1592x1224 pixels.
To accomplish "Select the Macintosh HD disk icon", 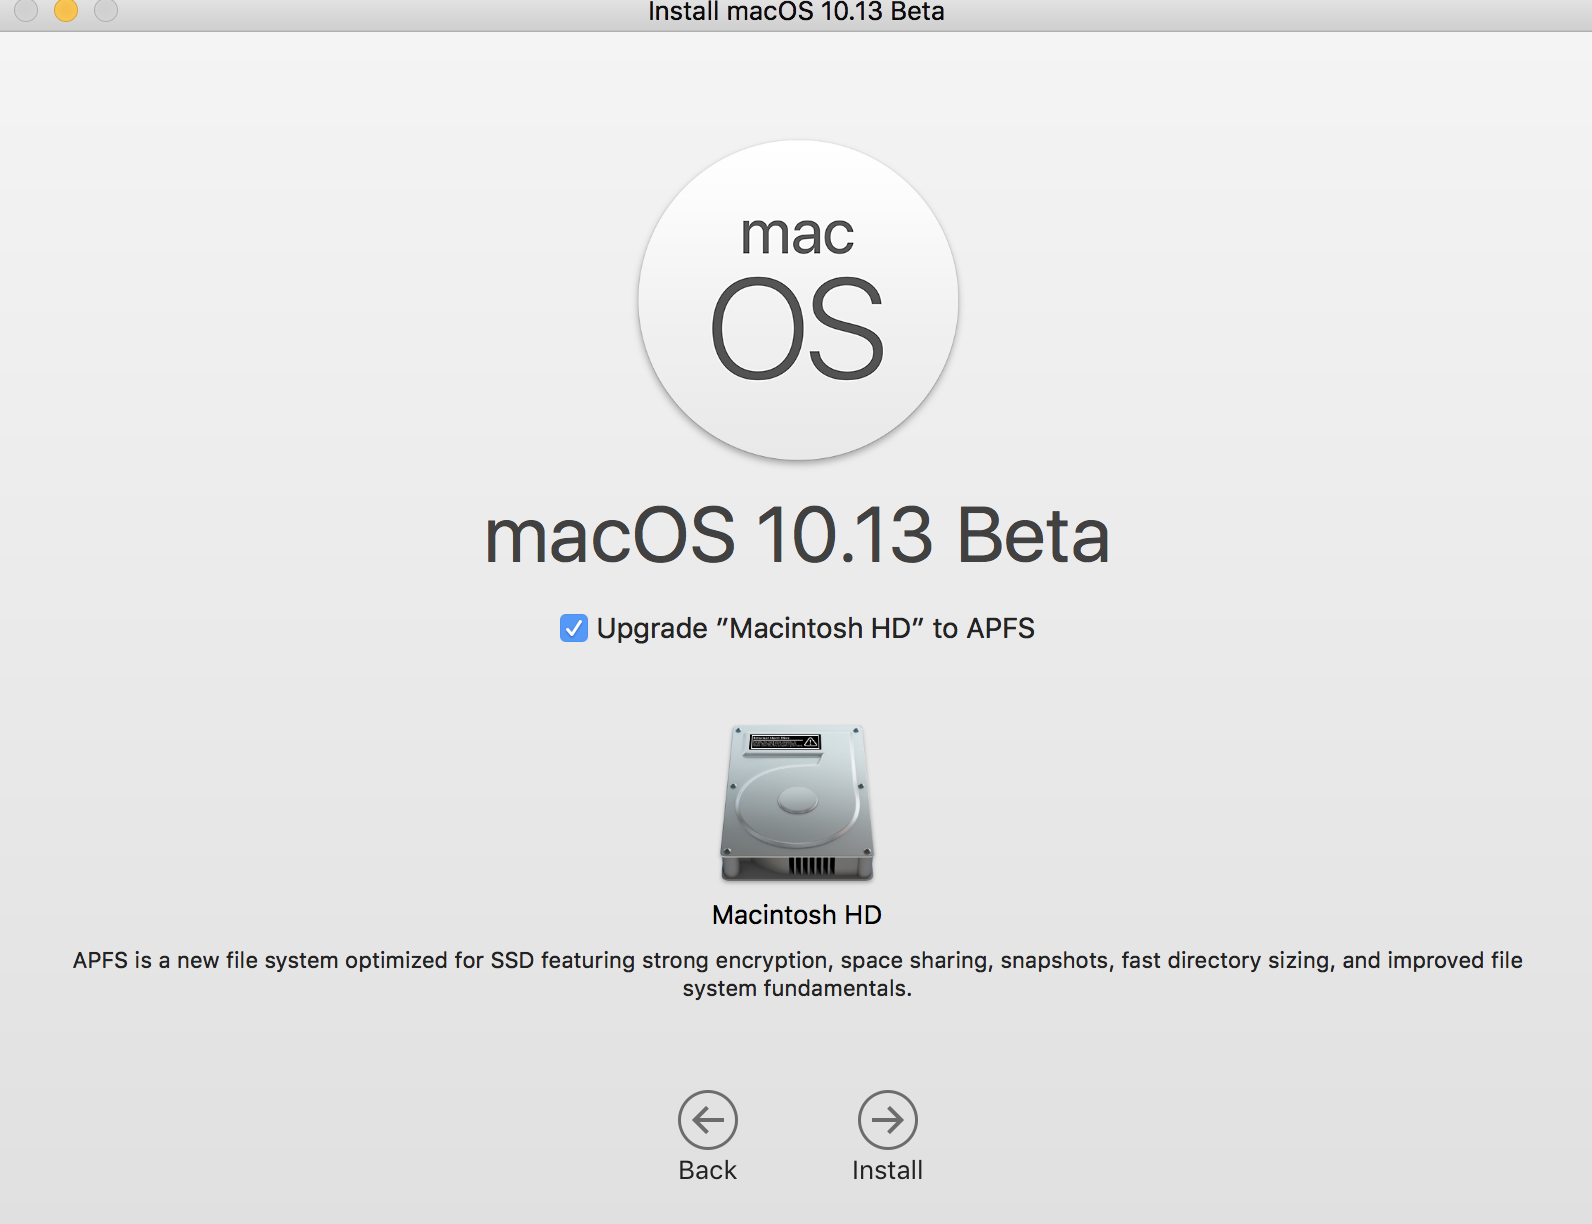I will pyautogui.click(x=797, y=803).
